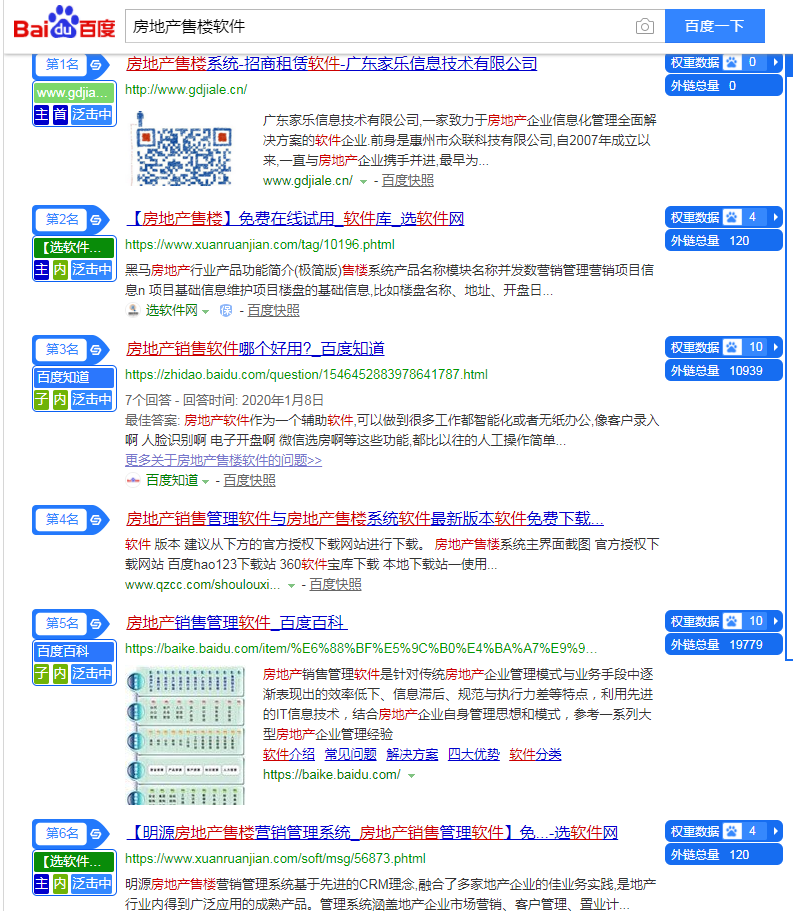Image resolution: width=793 pixels, height=911 pixels.
Task: Click the 保 verified shield icon
Action: 225,311
